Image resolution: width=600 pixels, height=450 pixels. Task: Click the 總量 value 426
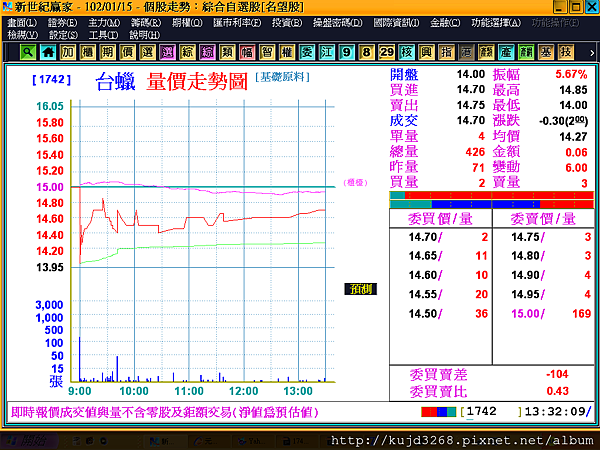(475, 152)
